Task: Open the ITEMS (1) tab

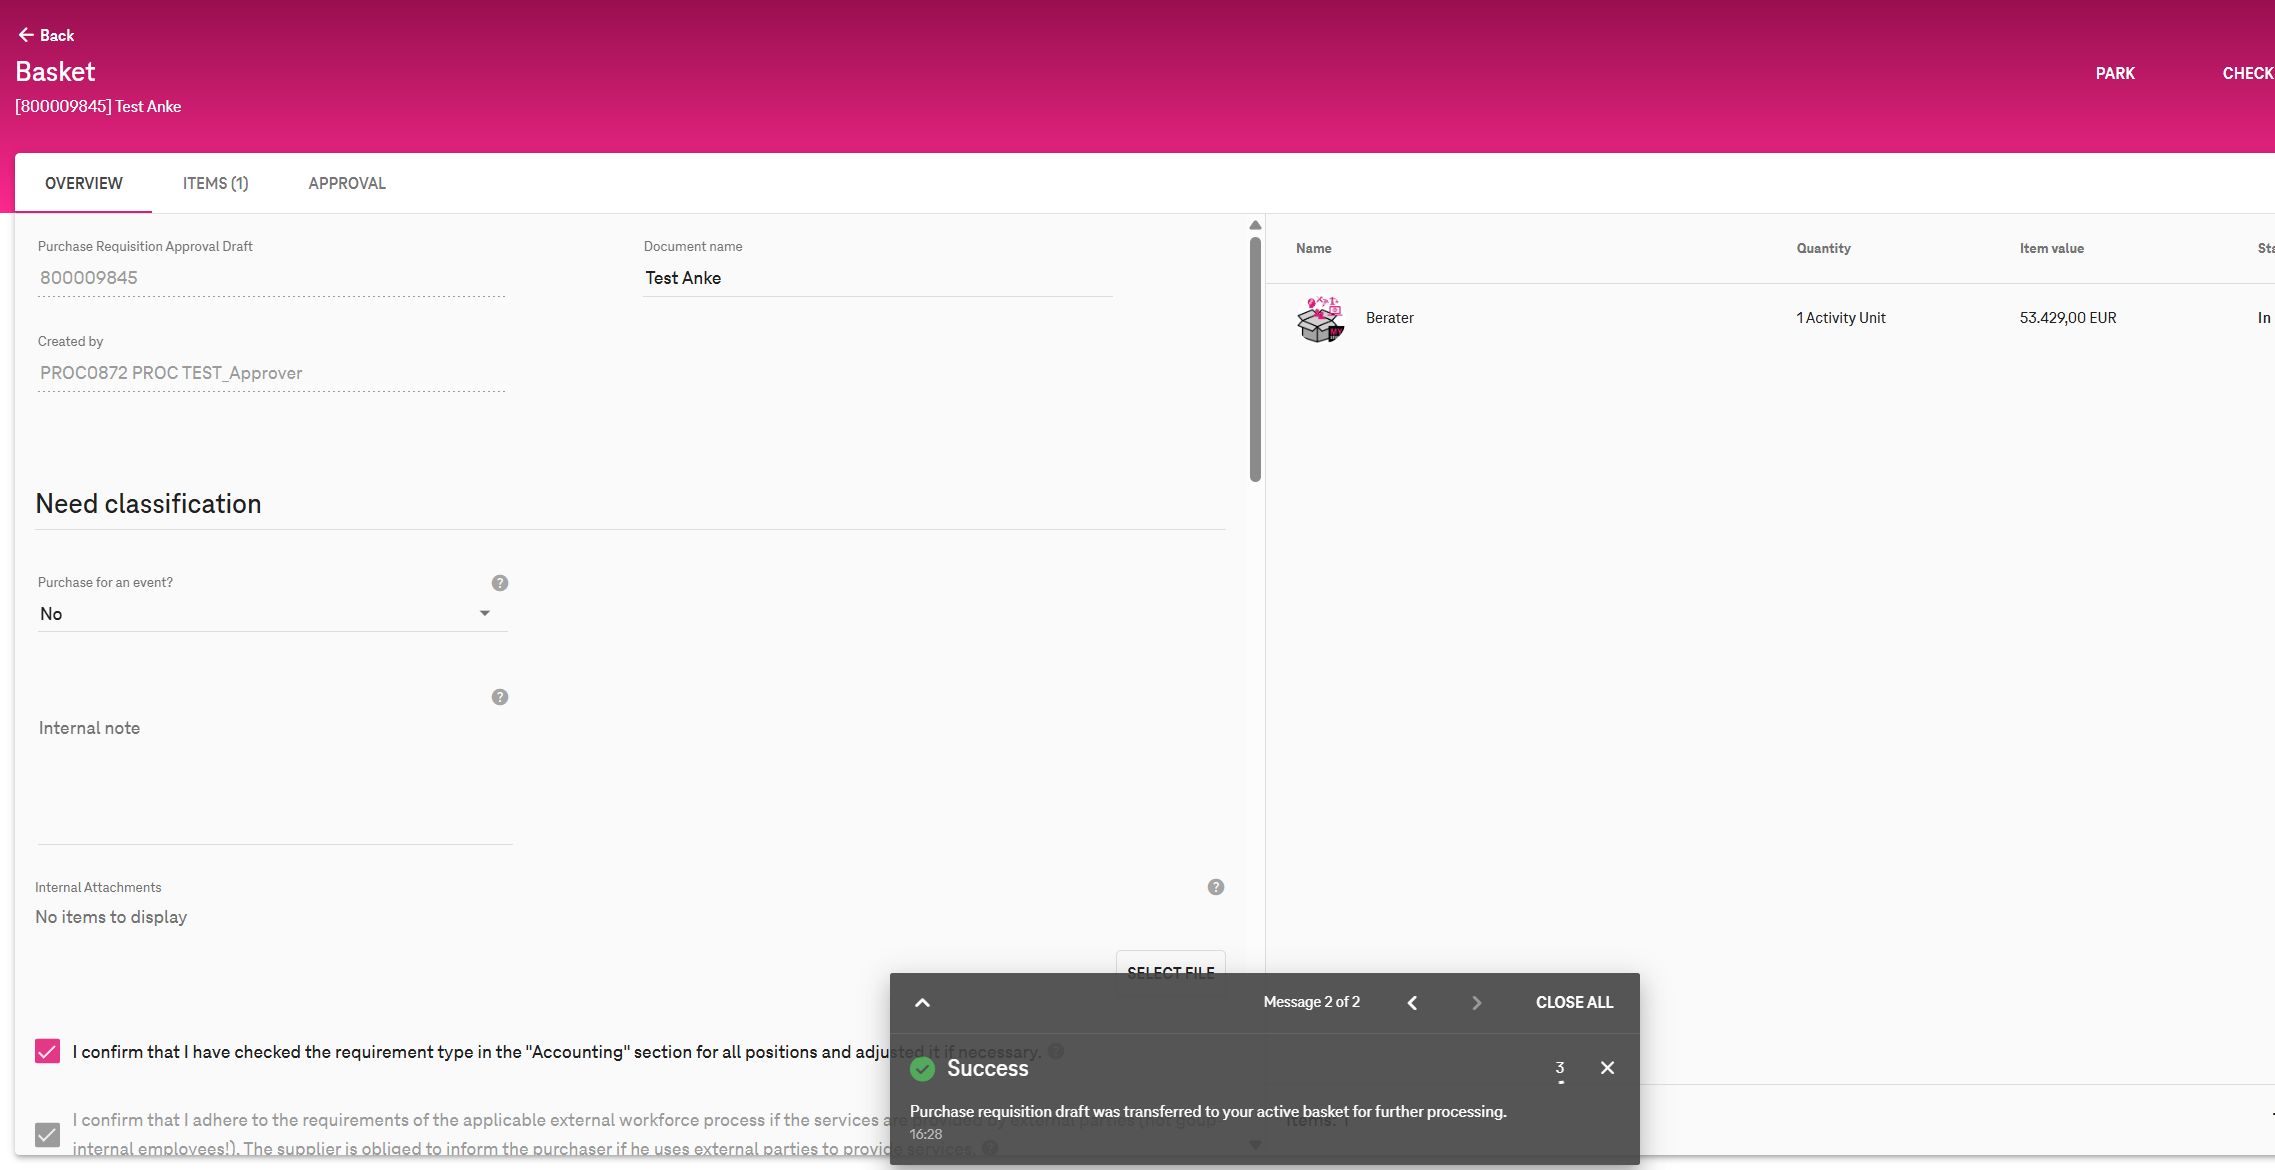Action: click(216, 183)
